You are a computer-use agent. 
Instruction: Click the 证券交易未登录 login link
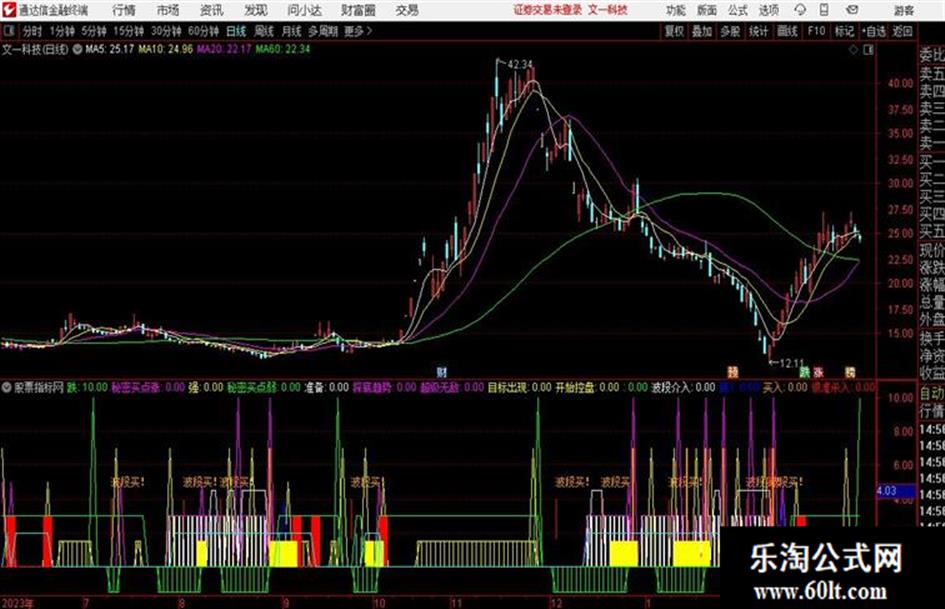(x=547, y=10)
